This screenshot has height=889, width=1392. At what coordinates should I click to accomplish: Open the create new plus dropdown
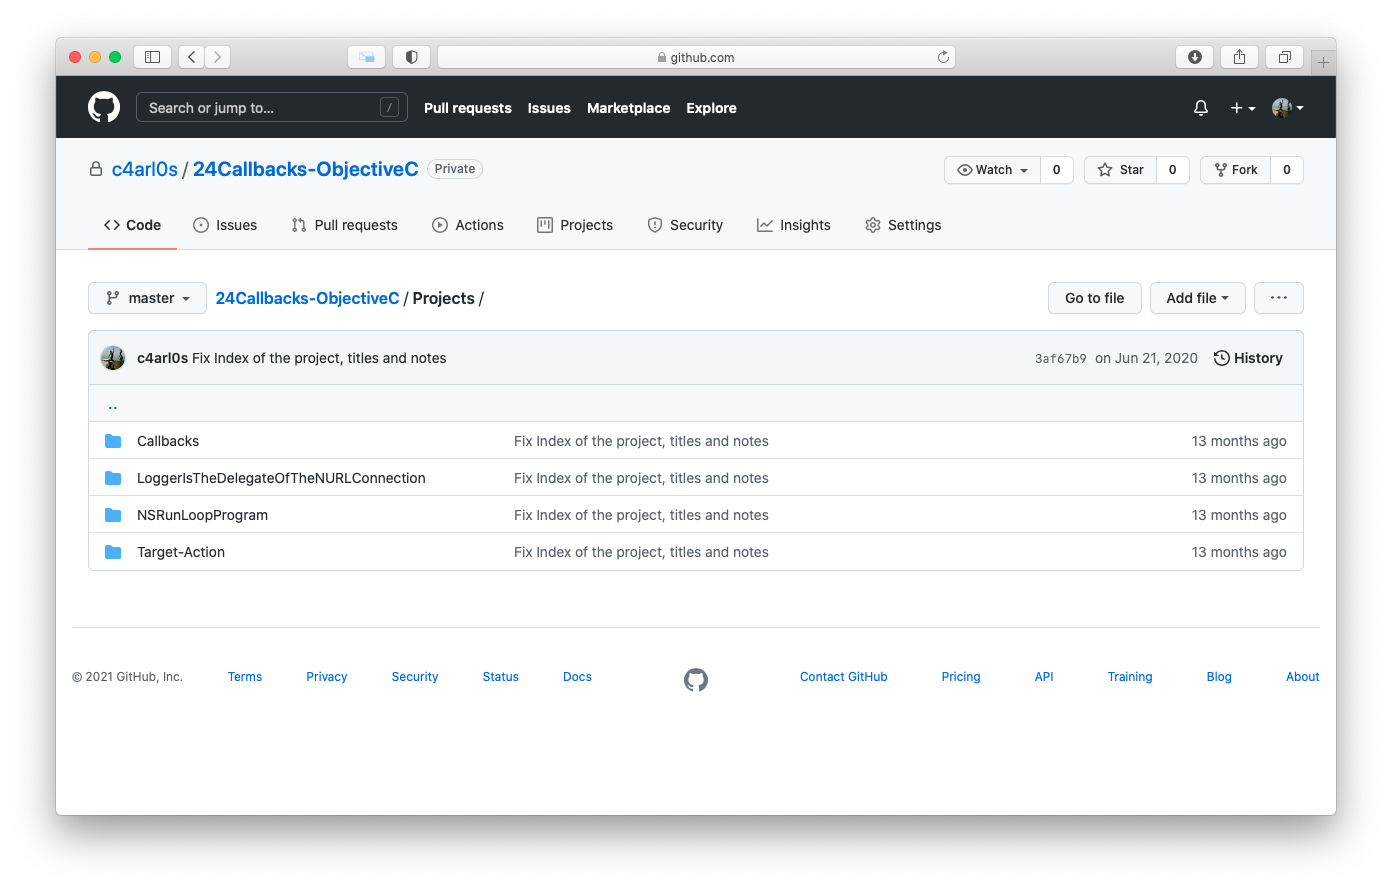pos(1243,108)
